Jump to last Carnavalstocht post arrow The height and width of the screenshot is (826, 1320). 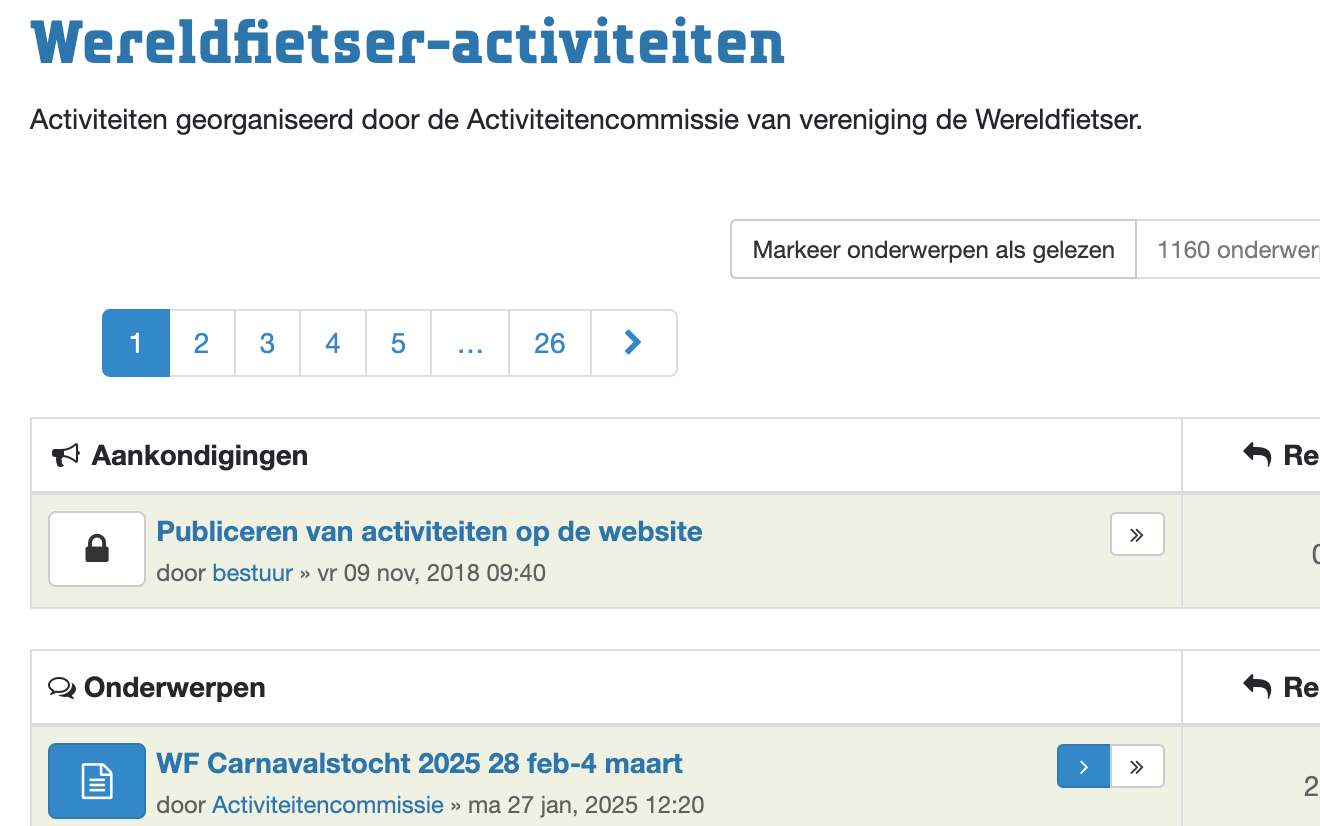(x=1137, y=767)
